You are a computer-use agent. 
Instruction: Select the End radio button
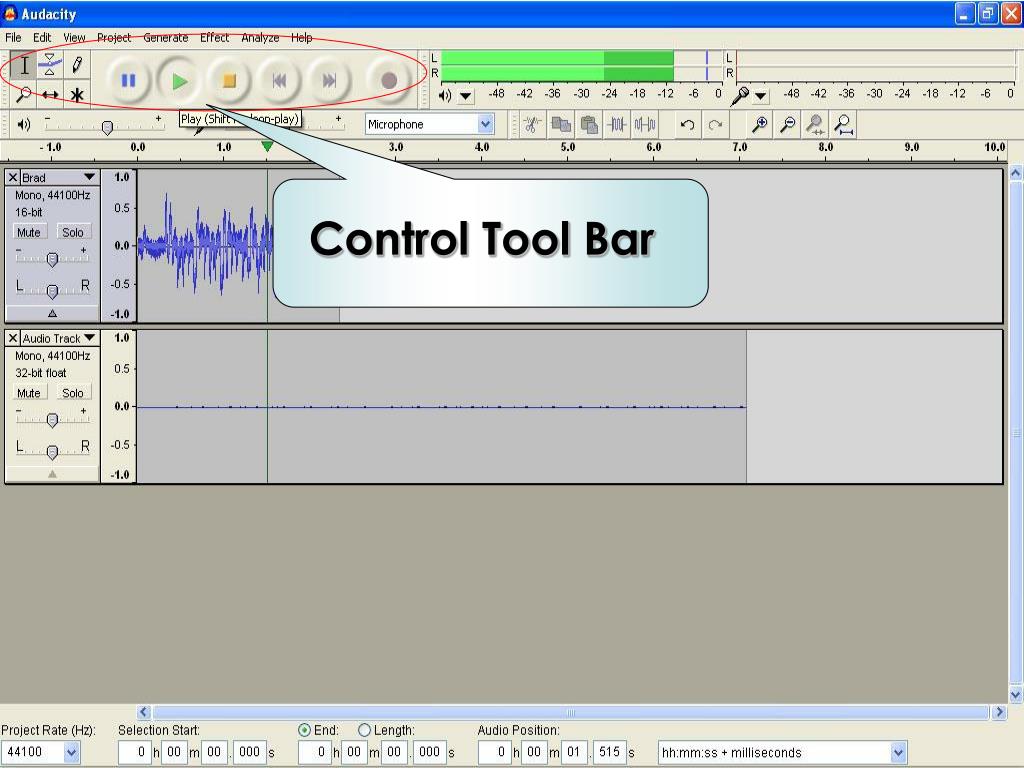(x=304, y=730)
